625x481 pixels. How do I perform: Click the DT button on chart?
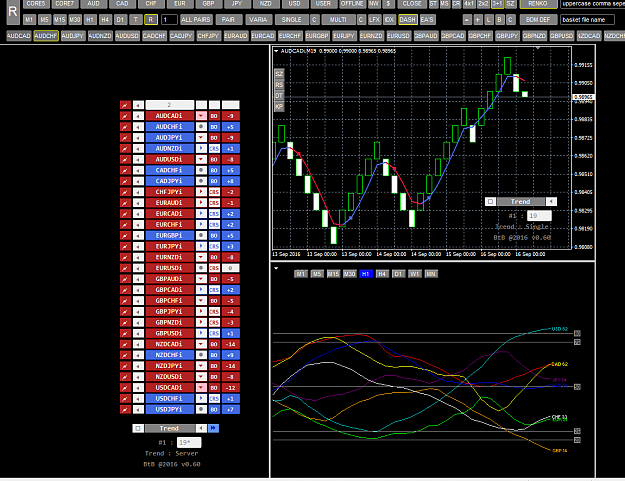click(279, 96)
